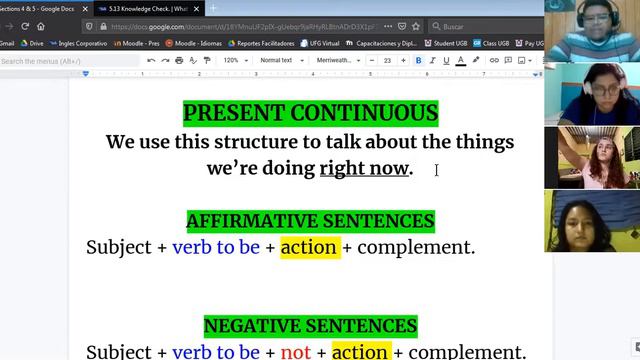Click the Buscar search field
The width and height of the screenshot is (640, 360).
[488, 27]
